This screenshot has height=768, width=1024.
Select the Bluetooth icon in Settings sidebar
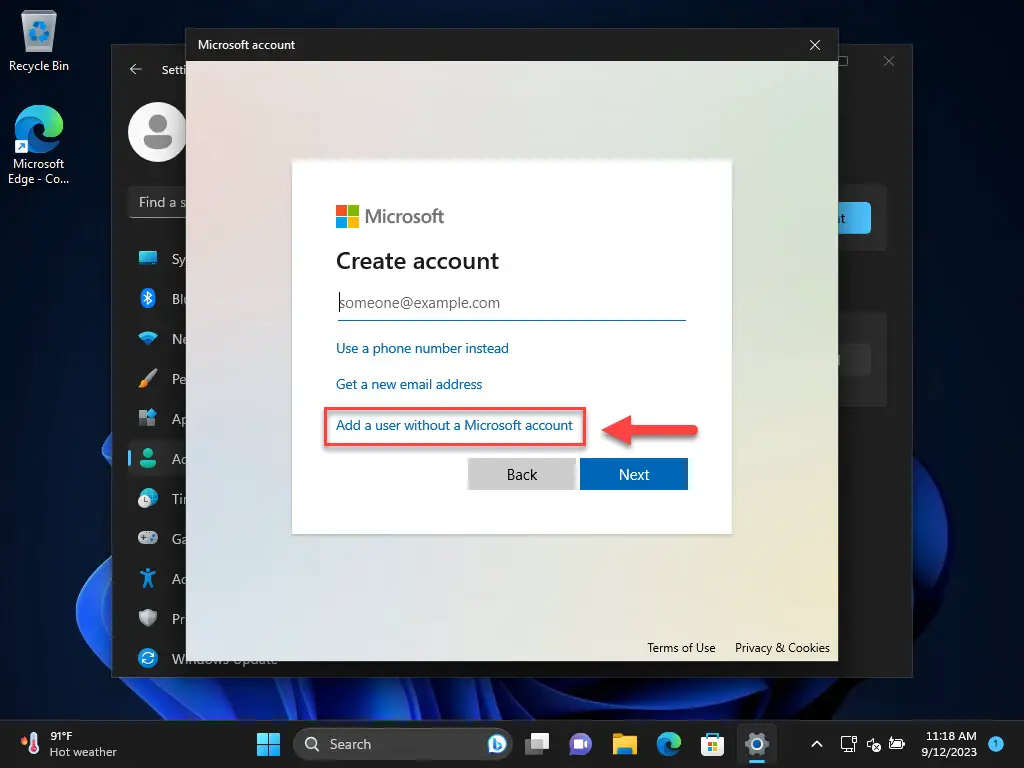148,298
